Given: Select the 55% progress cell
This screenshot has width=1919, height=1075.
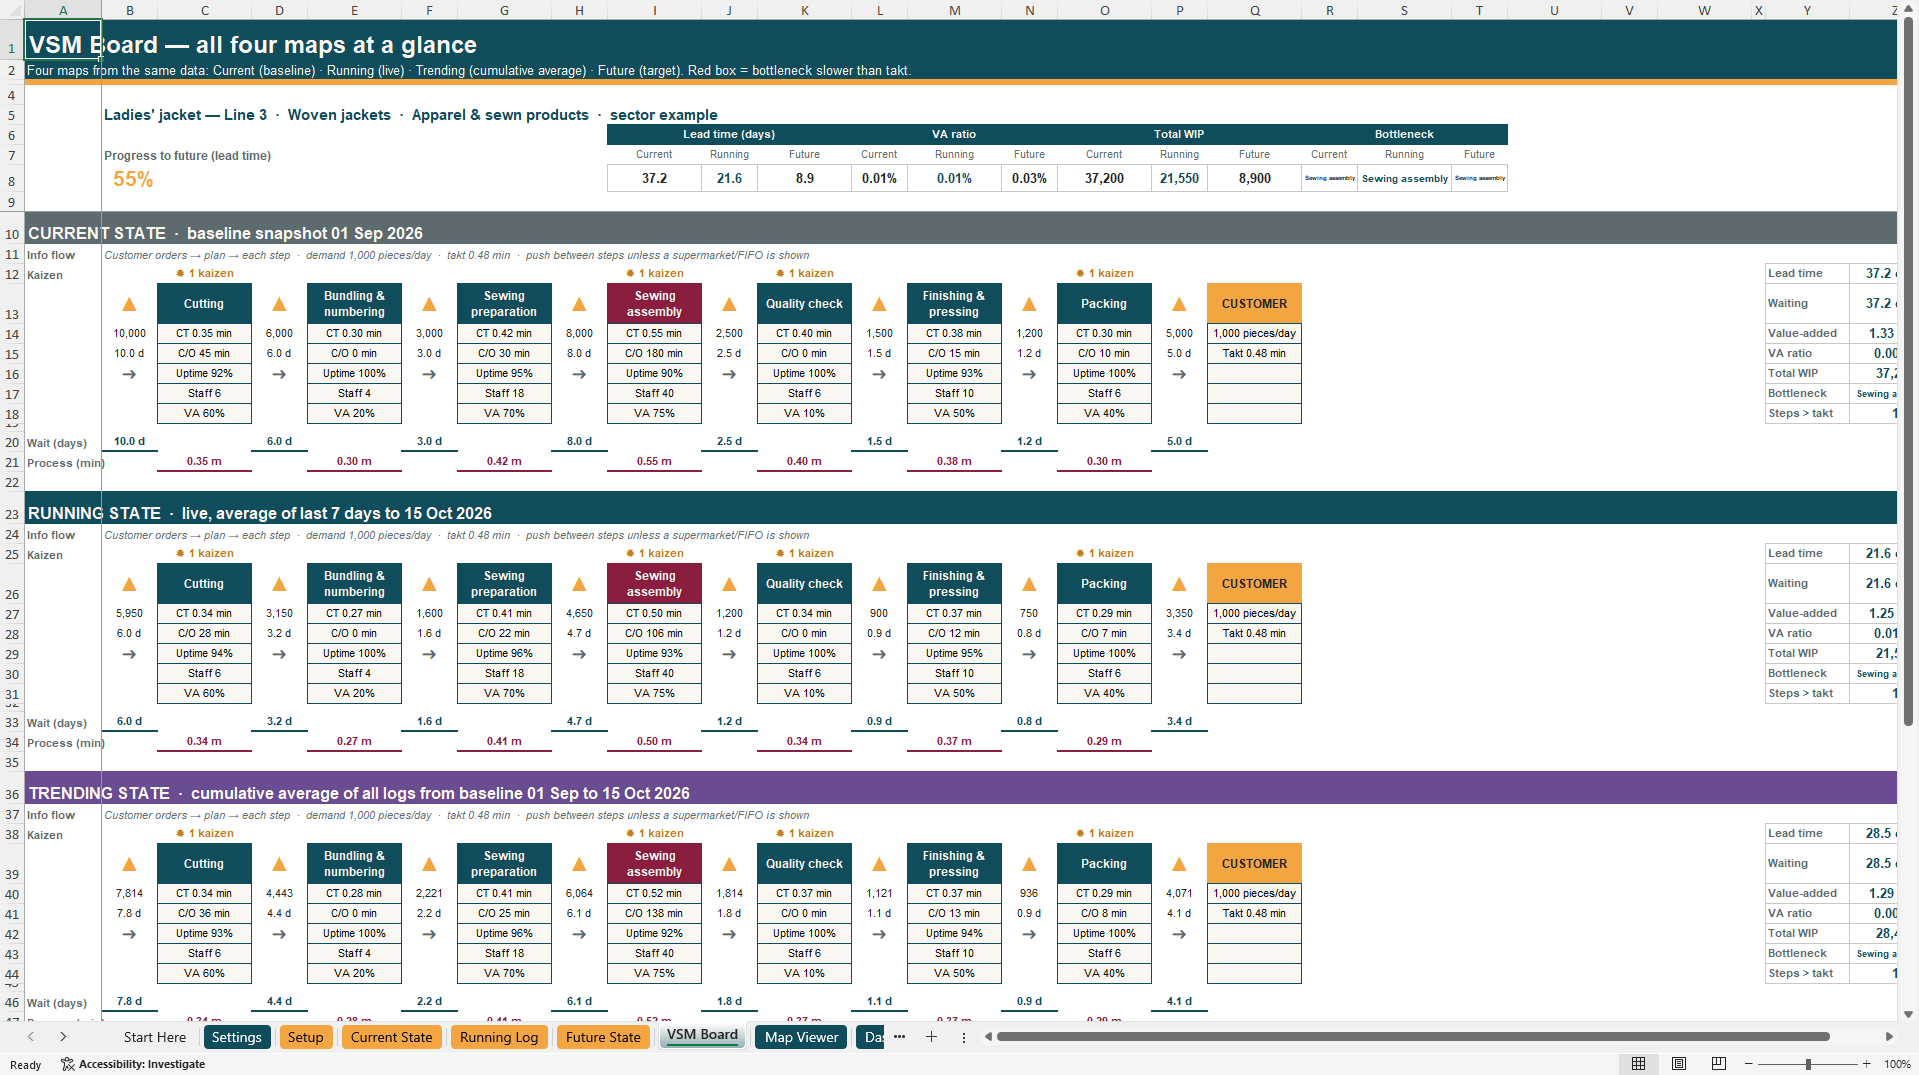Looking at the screenshot, I should 133,179.
